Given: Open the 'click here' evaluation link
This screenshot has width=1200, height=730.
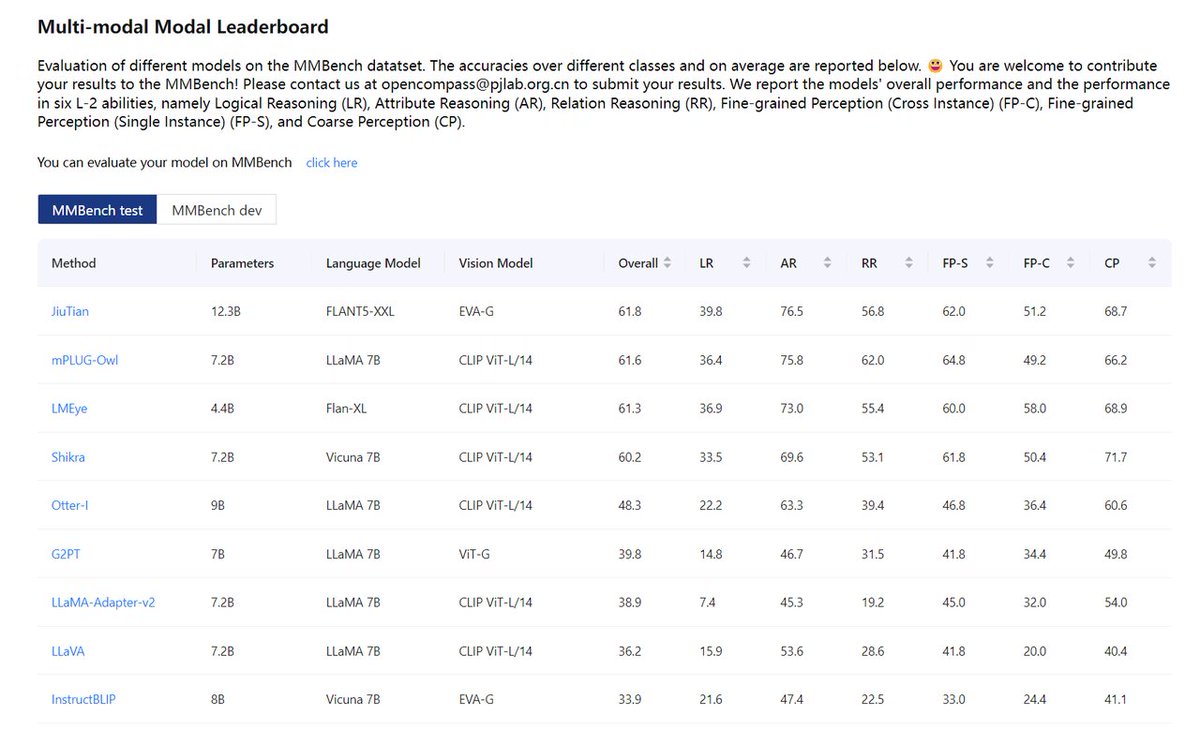Looking at the screenshot, I should (331, 162).
